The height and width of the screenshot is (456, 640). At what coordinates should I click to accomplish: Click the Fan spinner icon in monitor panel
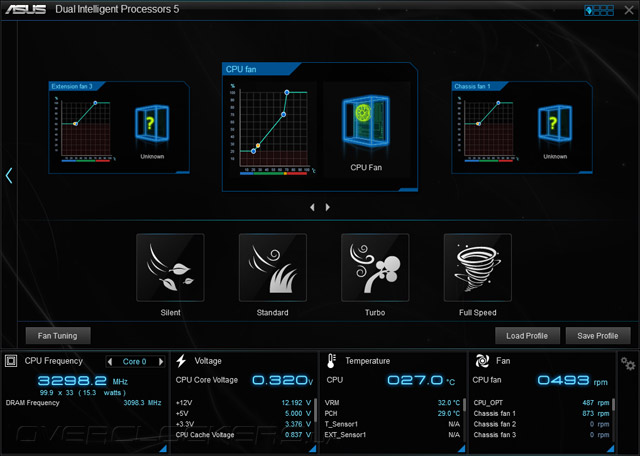[482, 361]
